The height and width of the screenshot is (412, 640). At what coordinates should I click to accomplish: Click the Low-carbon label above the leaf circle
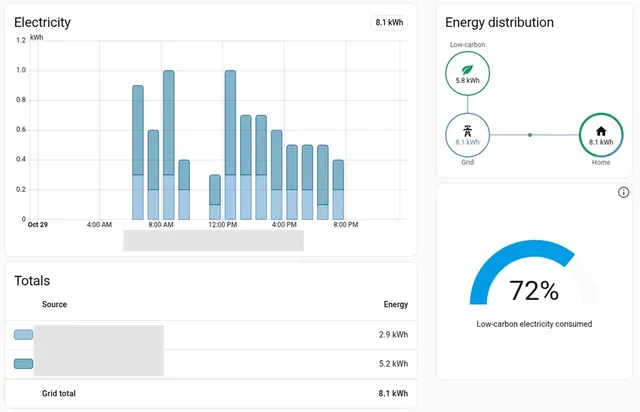click(467, 45)
